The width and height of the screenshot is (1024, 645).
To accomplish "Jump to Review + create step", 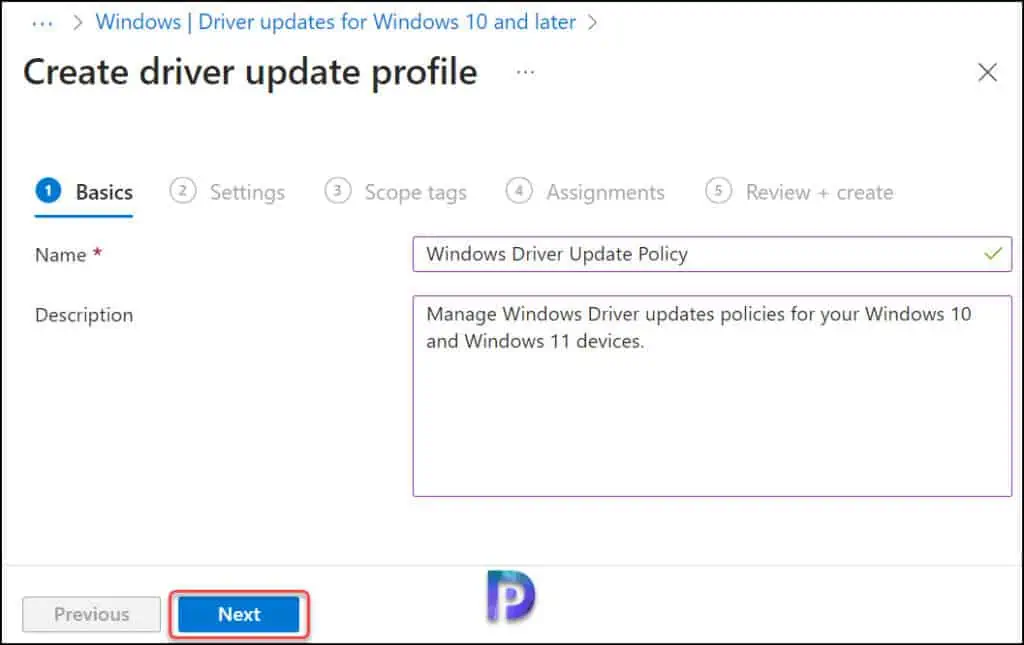I will click(799, 192).
